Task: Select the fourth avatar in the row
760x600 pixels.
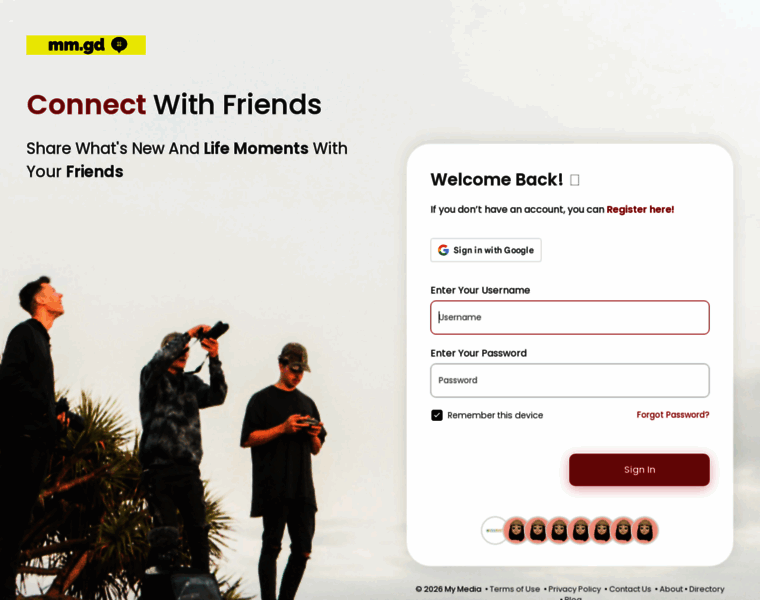Action: tap(559, 530)
